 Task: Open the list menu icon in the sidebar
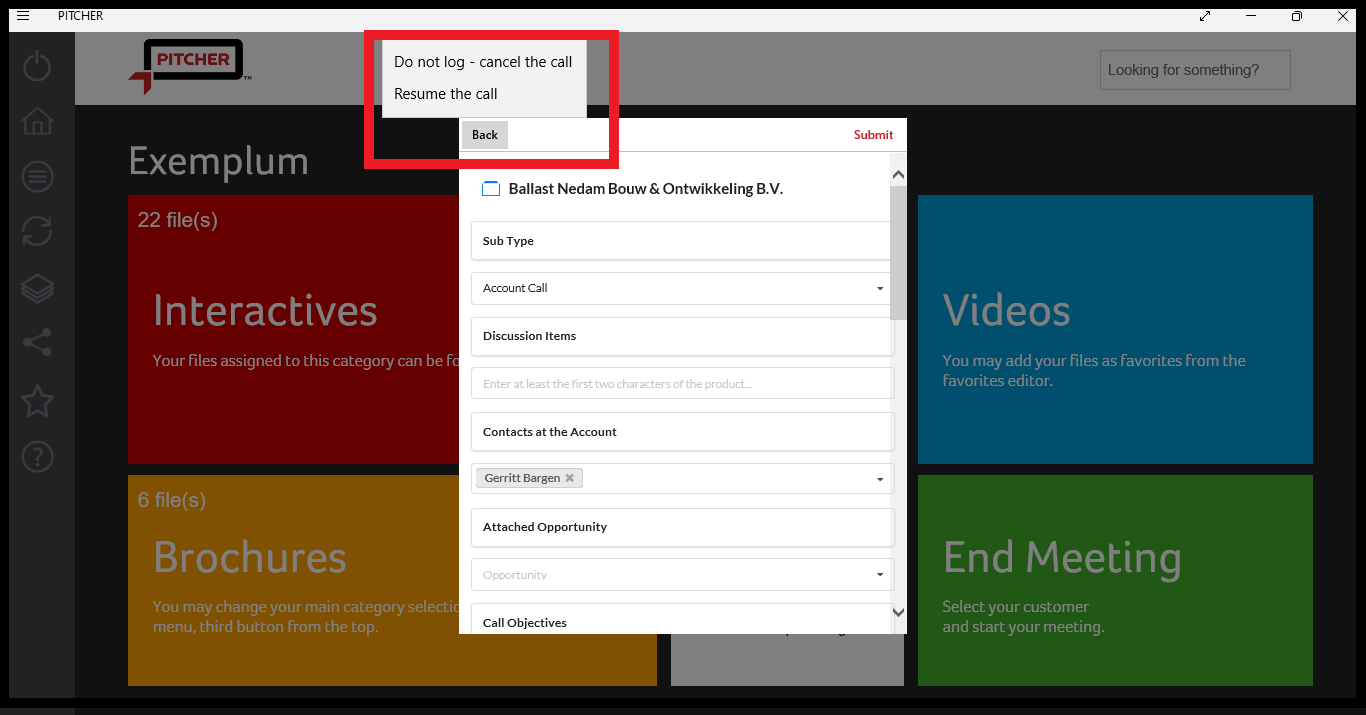[36, 176]
